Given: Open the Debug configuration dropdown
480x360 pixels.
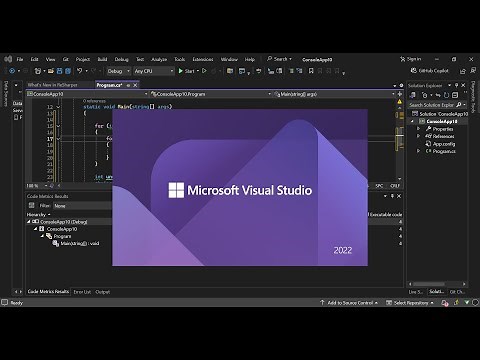Looking at the screenshot, I should pyautogui.click(x=118, y=71).
